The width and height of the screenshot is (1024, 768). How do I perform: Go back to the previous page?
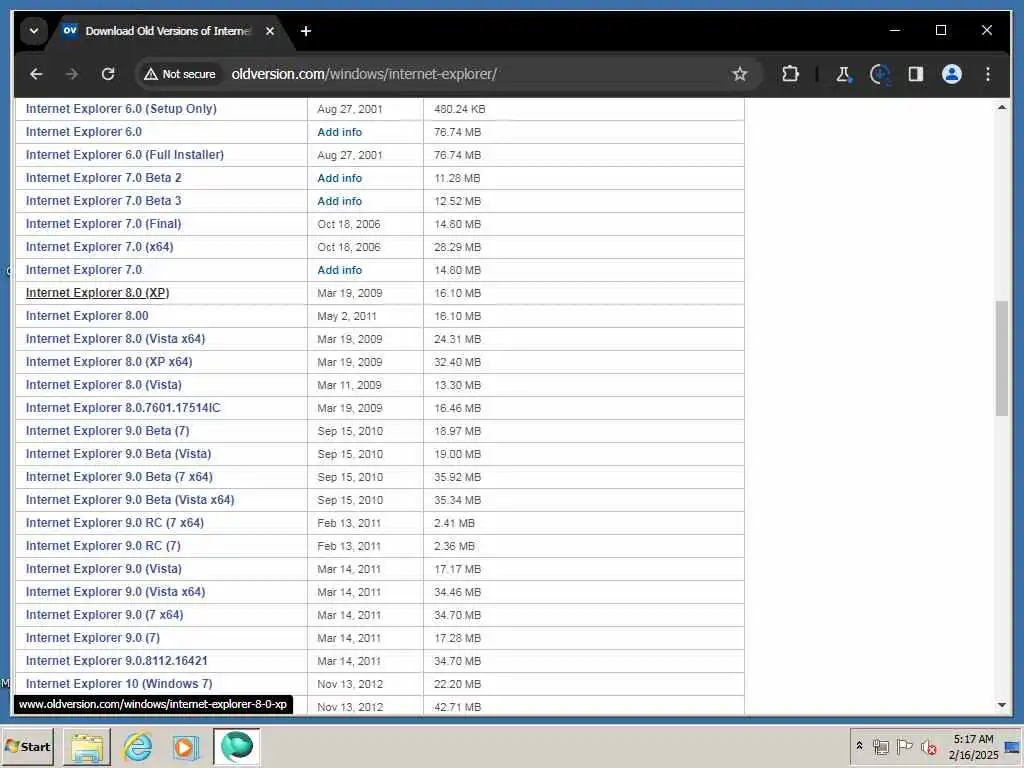click(x=36, y=74)
